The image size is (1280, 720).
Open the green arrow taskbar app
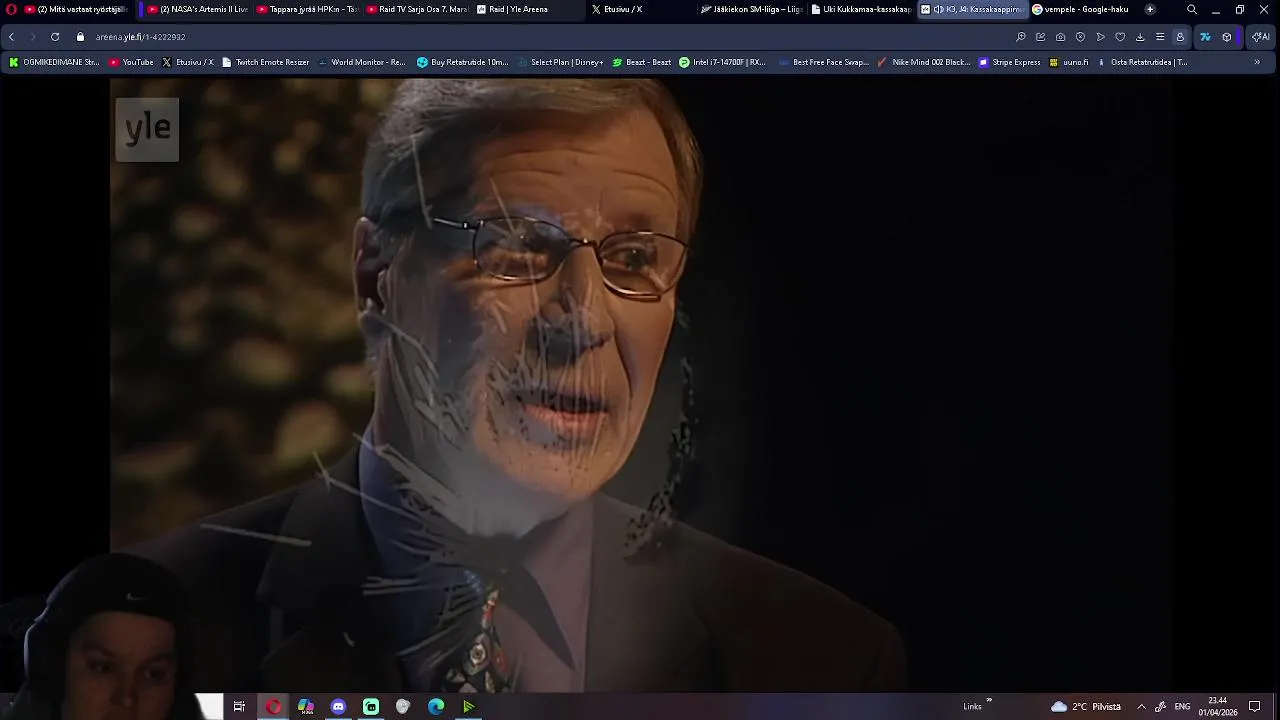point(468,707)
